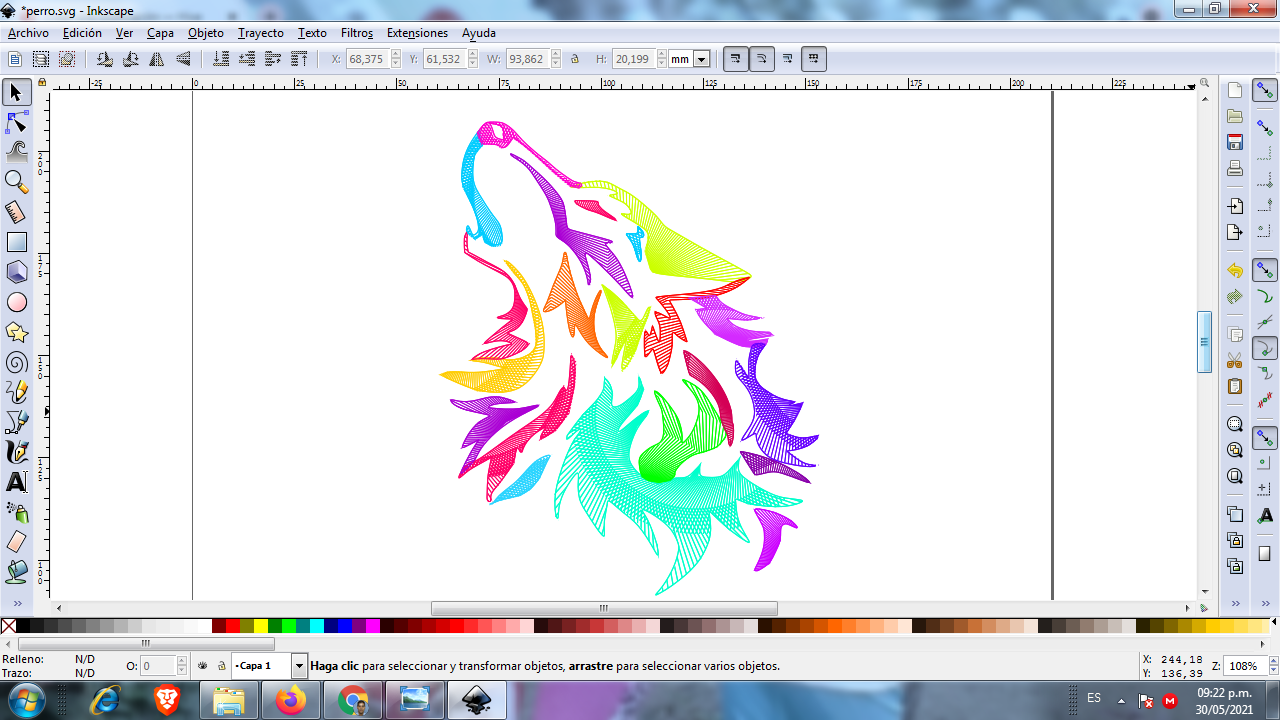This screenshot has height=720, width=1280.
Task: Expand snap bar overflow chevron
Action: click(x=1265, y=603)
